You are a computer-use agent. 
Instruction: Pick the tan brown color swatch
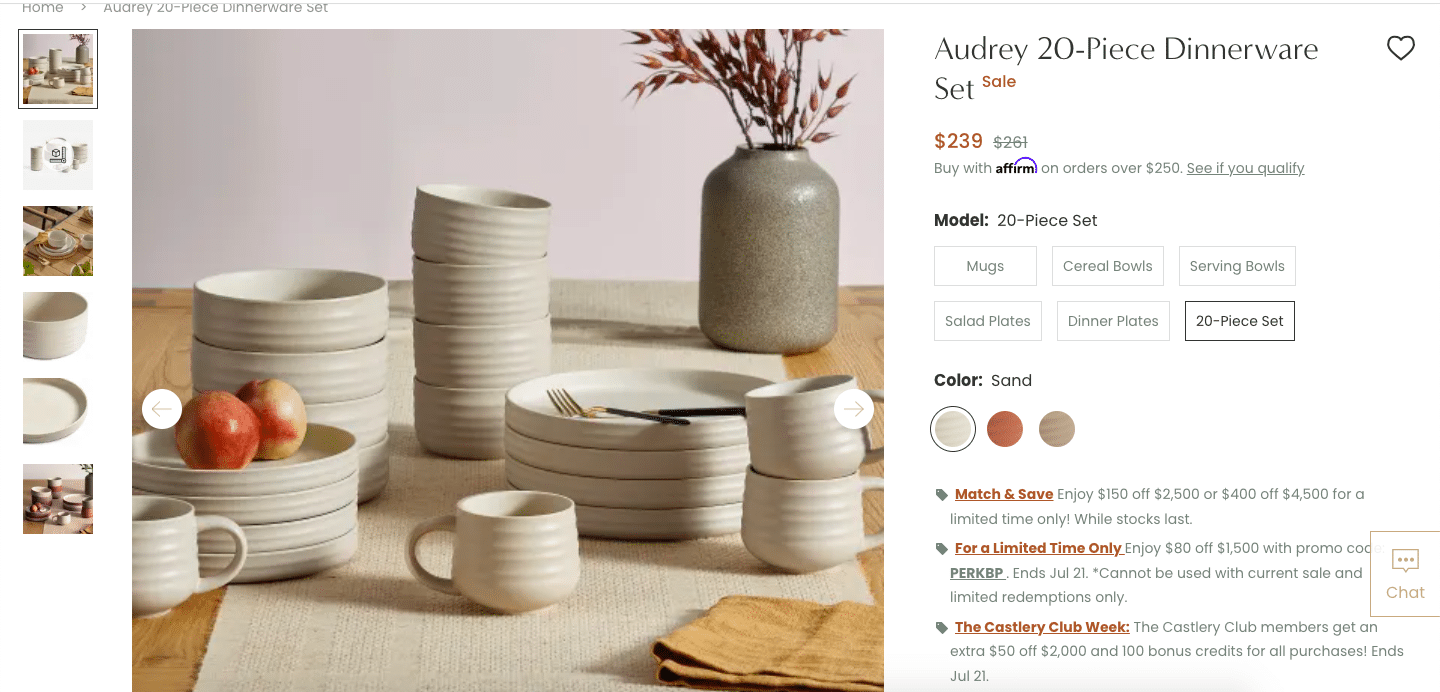(x=1057, y=429)
